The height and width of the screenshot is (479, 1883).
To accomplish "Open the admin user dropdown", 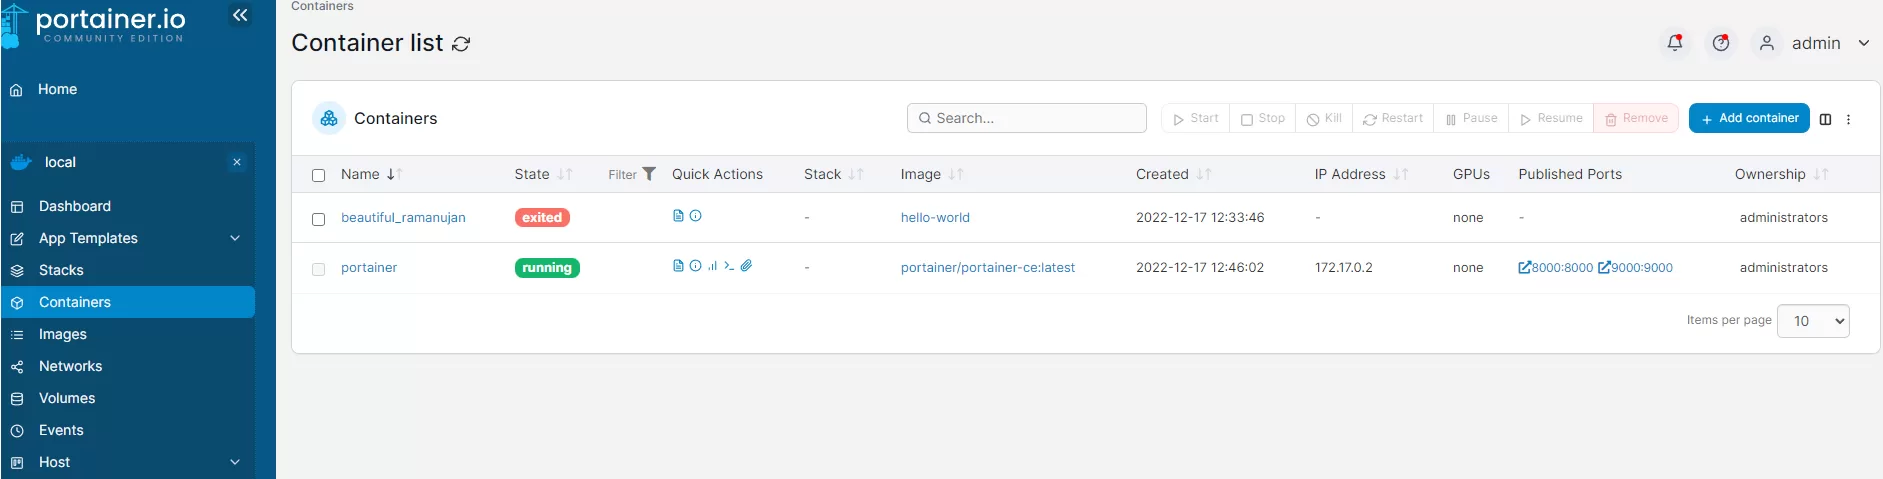I will [1816, 43].
